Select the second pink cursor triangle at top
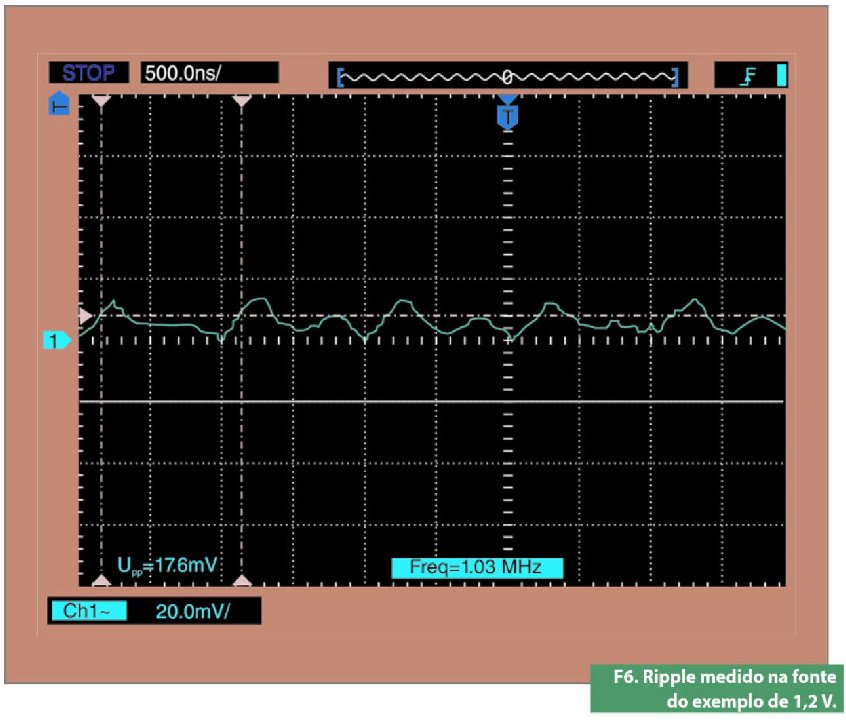 241,101
